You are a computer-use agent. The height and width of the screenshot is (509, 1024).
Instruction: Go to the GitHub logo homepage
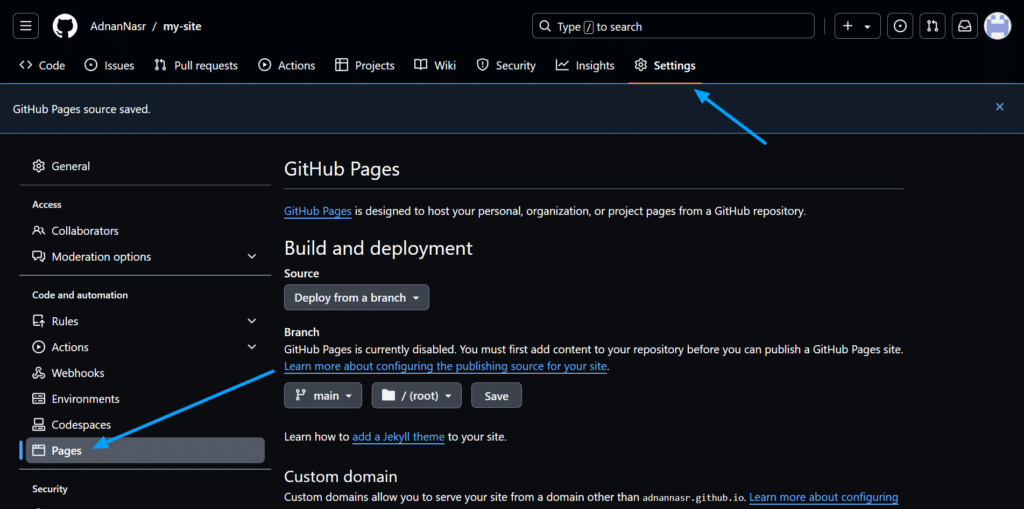(65, 26)
